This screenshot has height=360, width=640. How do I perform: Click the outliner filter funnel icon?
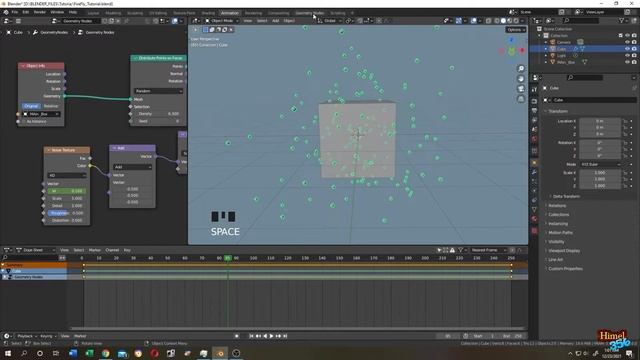point(621,20)
